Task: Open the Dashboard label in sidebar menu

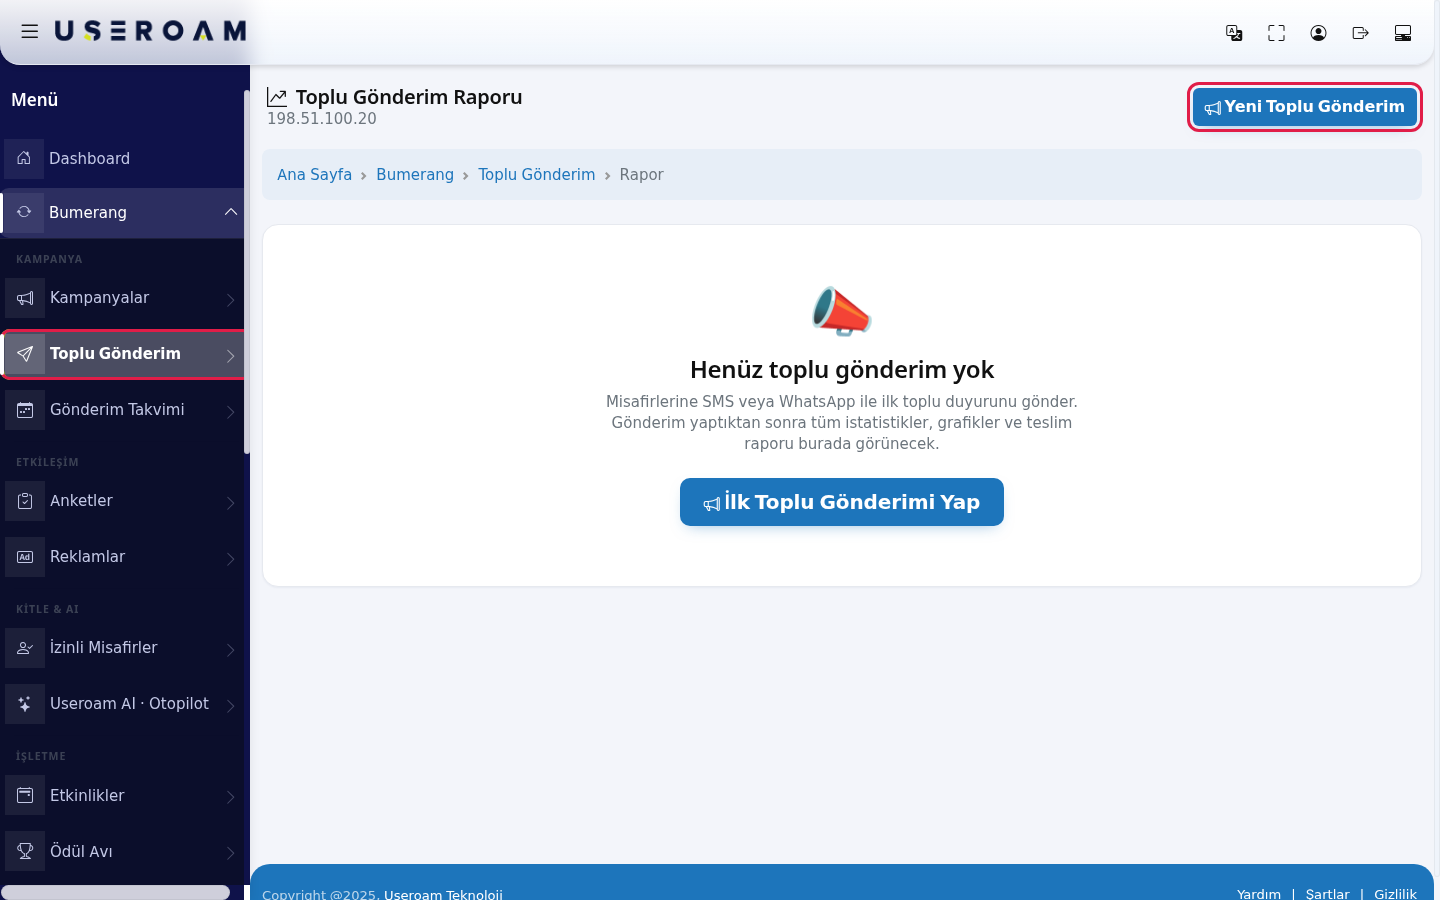Action: [x=89, y=158]
